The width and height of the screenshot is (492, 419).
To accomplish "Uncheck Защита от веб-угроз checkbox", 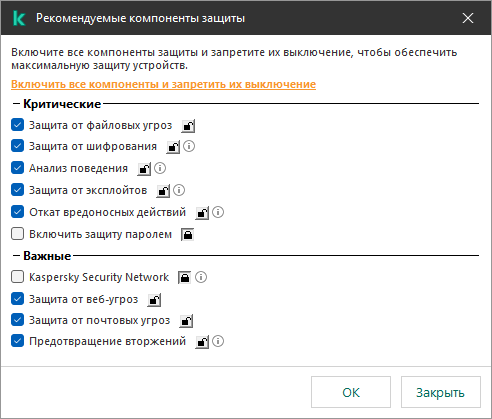I will point(17,299).
